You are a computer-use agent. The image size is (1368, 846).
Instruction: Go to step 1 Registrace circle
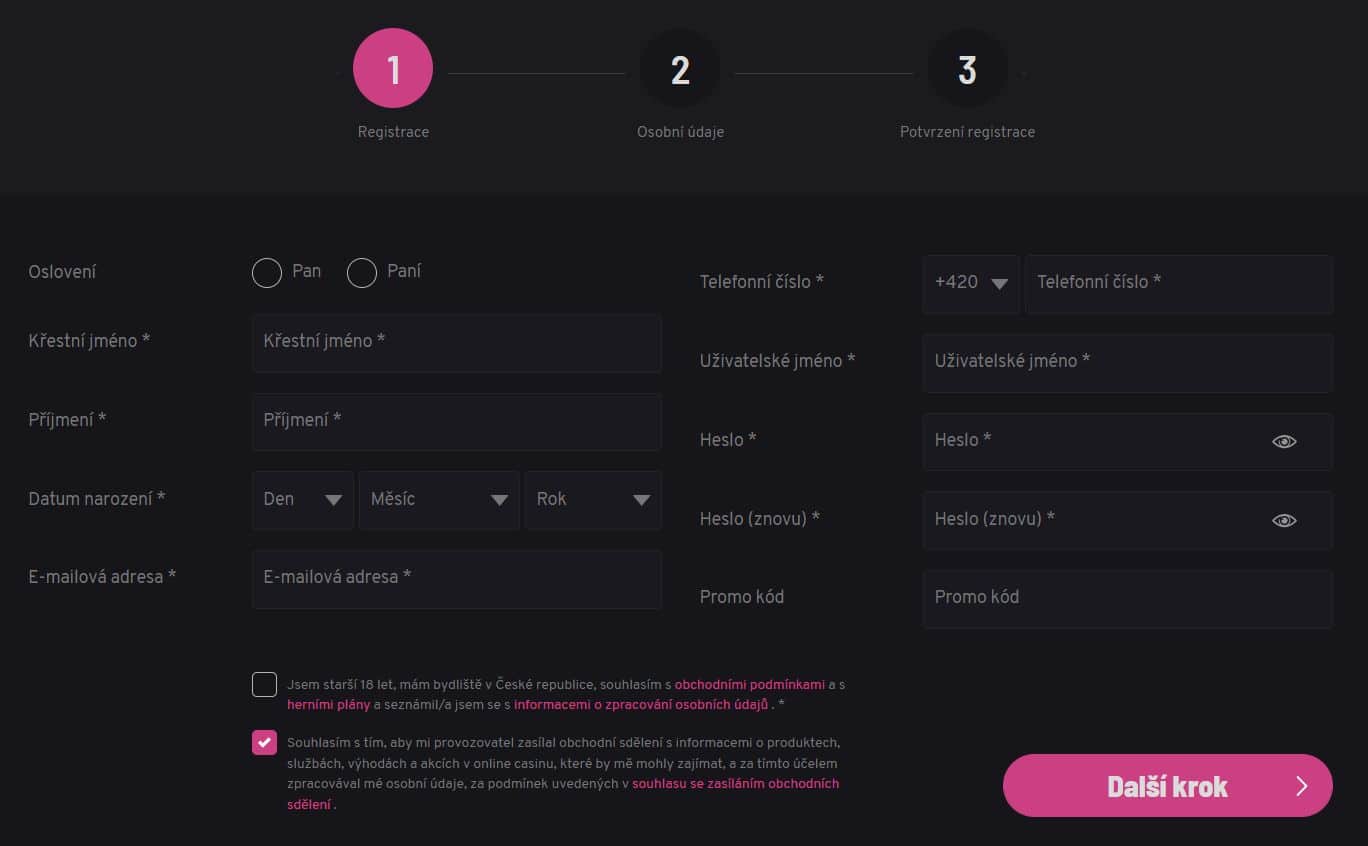pyautogui.click(x=393, y=68)
